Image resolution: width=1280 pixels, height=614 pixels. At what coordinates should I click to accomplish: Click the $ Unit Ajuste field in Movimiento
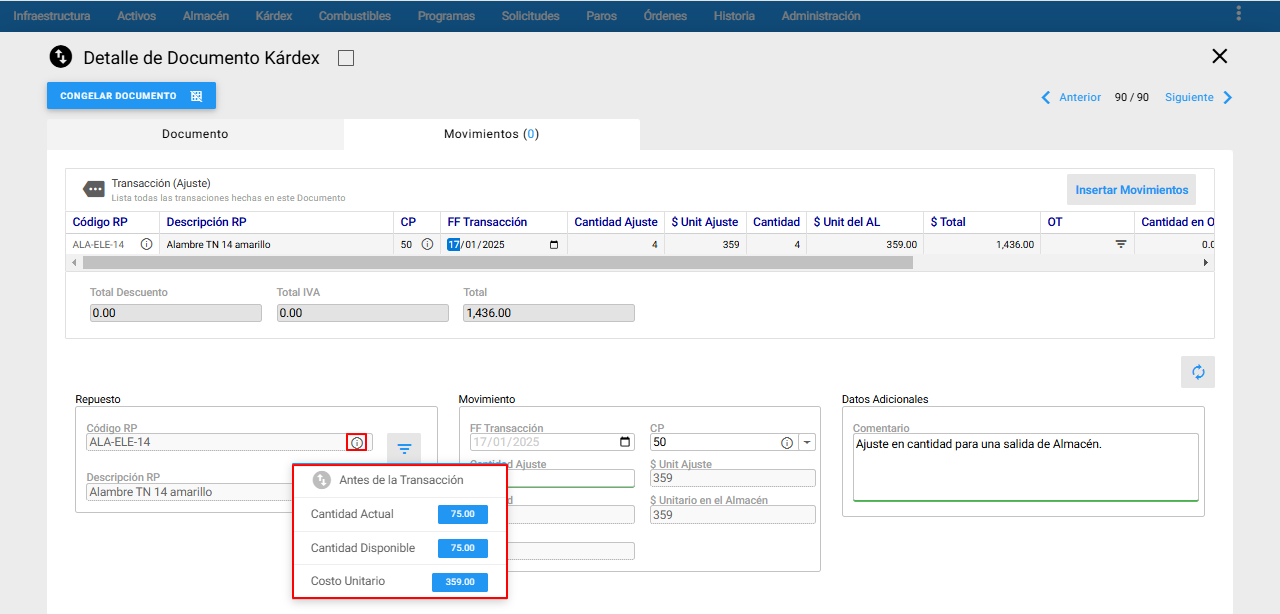(732, 478)
